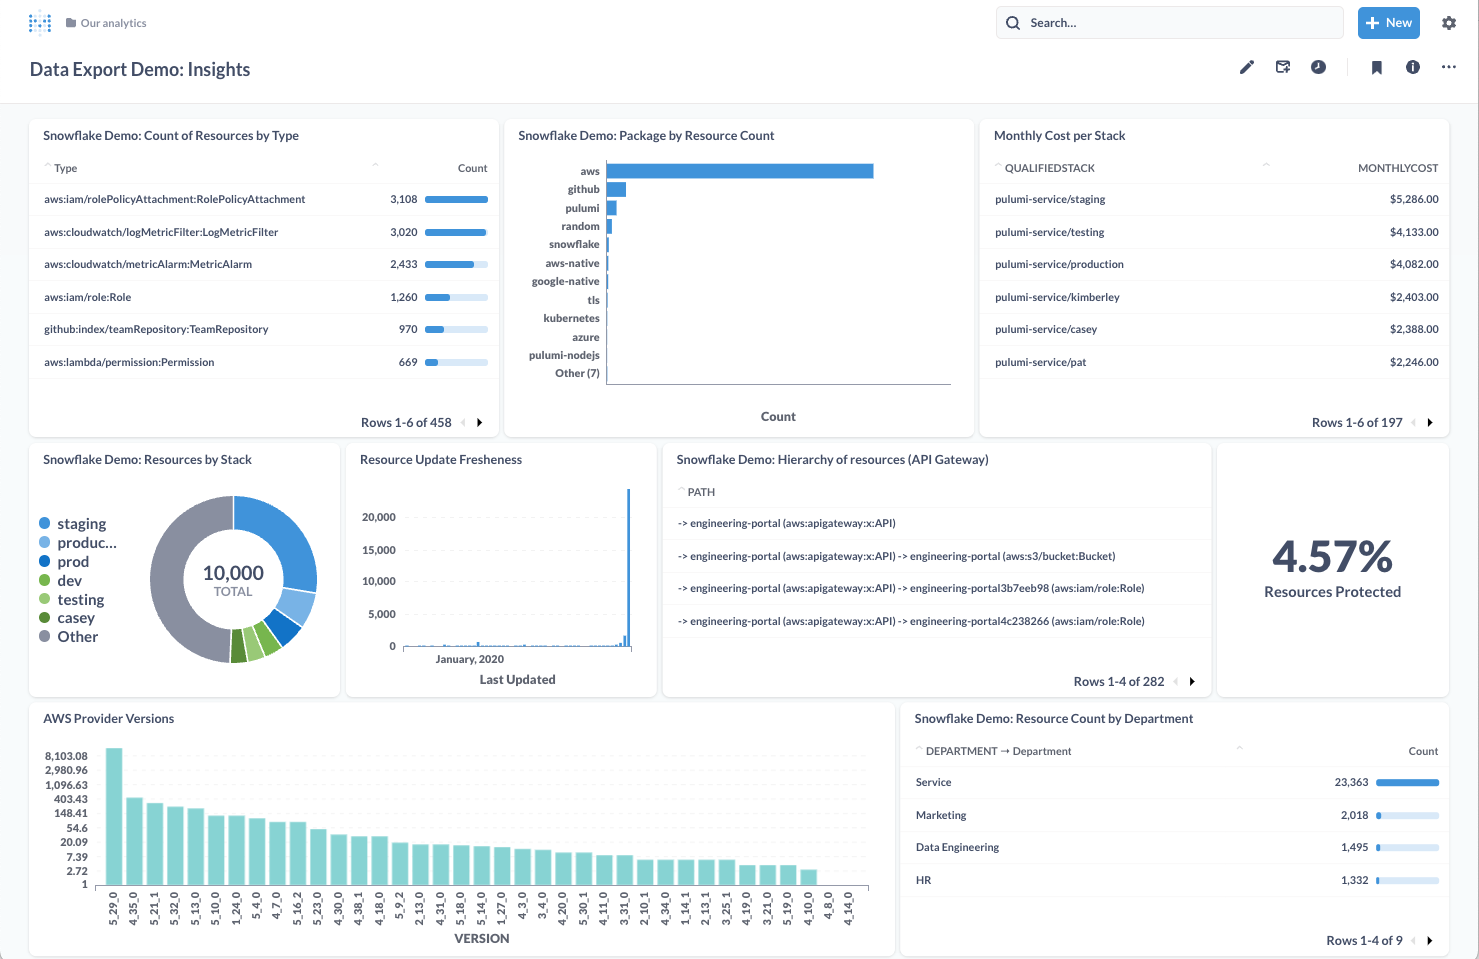
Task: Click the New button
Action: [x=1388, y=23]
